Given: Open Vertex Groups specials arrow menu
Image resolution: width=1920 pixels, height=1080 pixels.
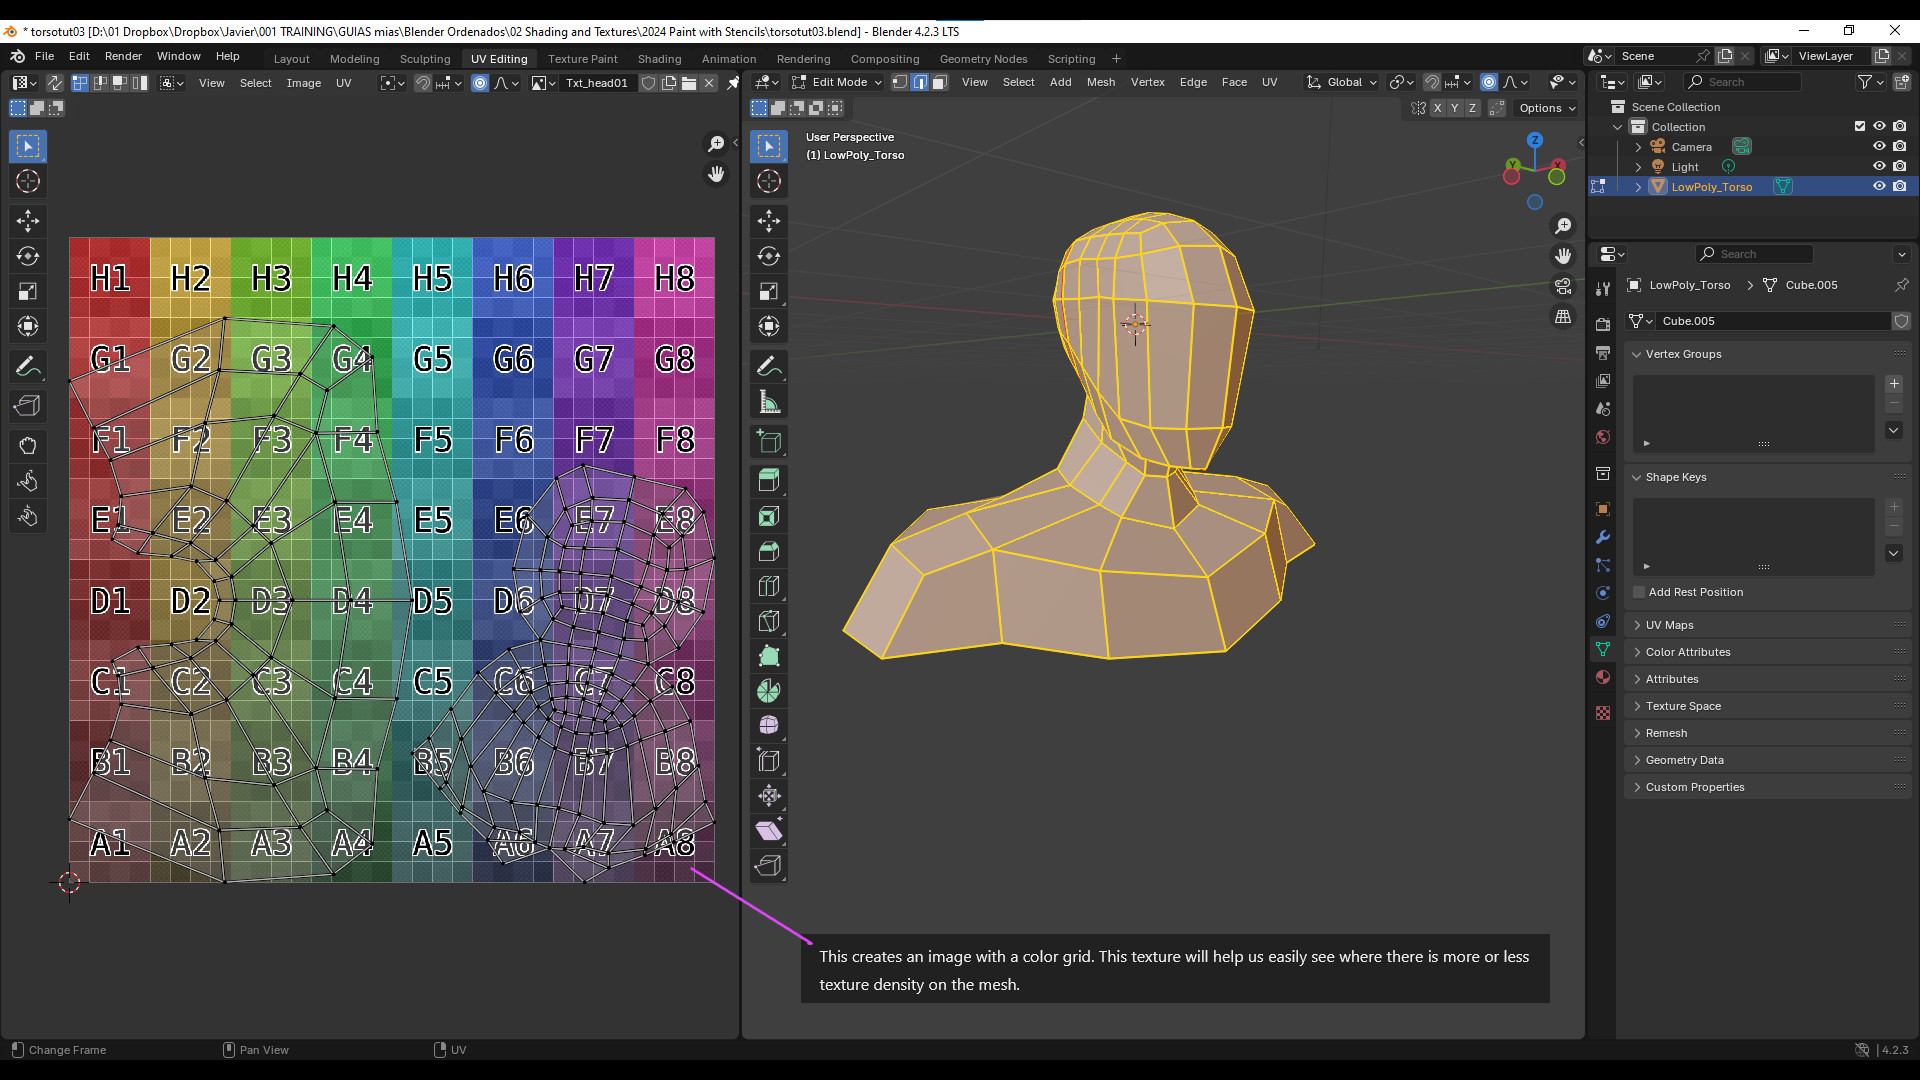Looking at the screenshot, I should point(1894,430).
